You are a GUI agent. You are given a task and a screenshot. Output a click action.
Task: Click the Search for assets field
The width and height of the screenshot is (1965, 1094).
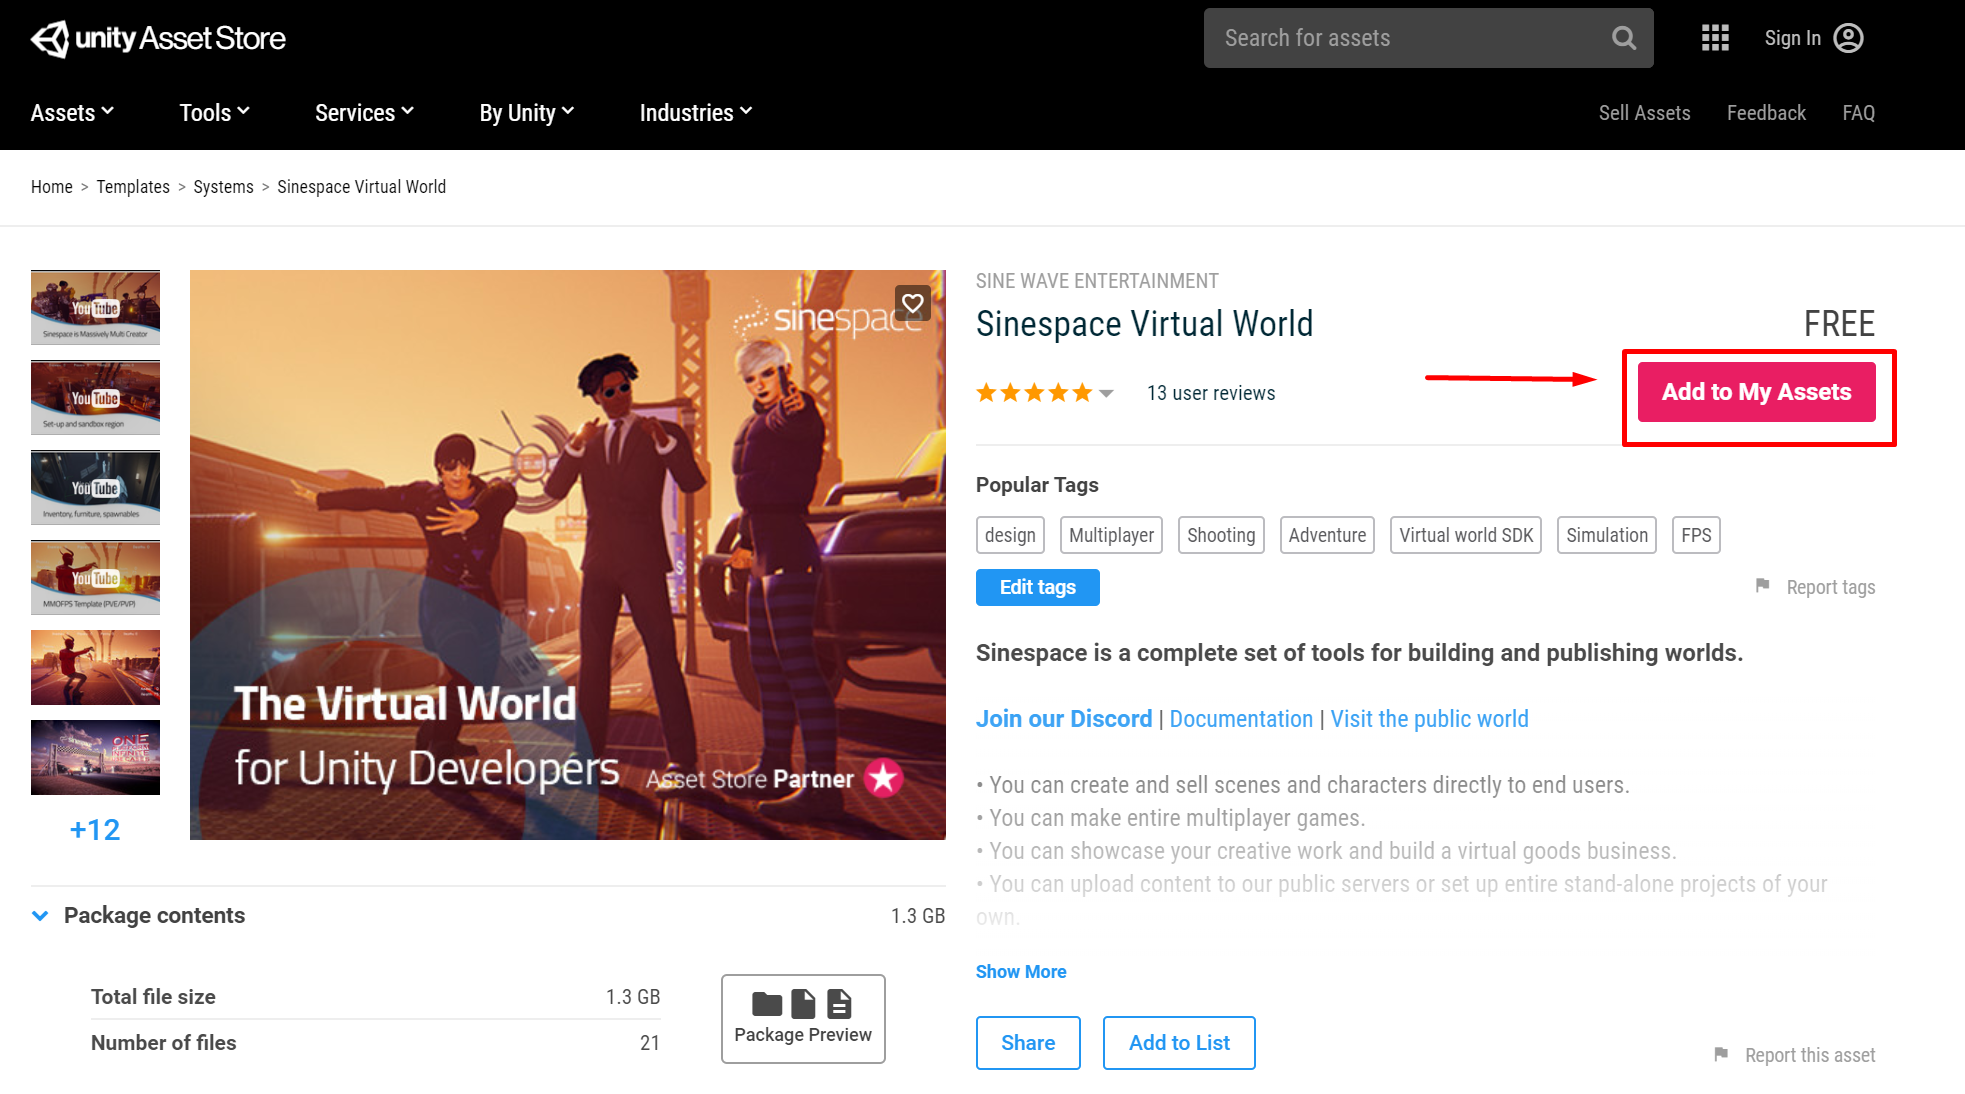[1400, 38]
